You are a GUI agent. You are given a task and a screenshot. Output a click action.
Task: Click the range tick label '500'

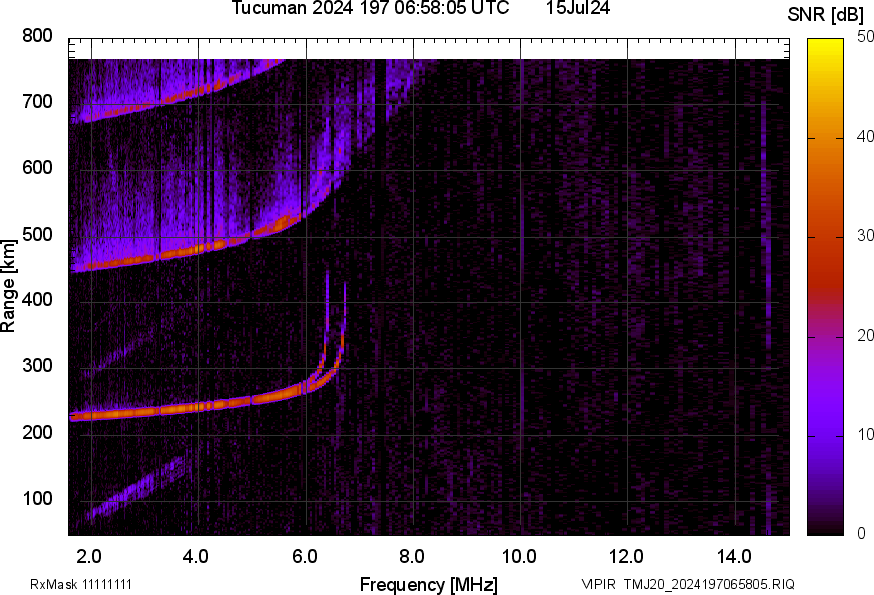(x=37, y=234)
